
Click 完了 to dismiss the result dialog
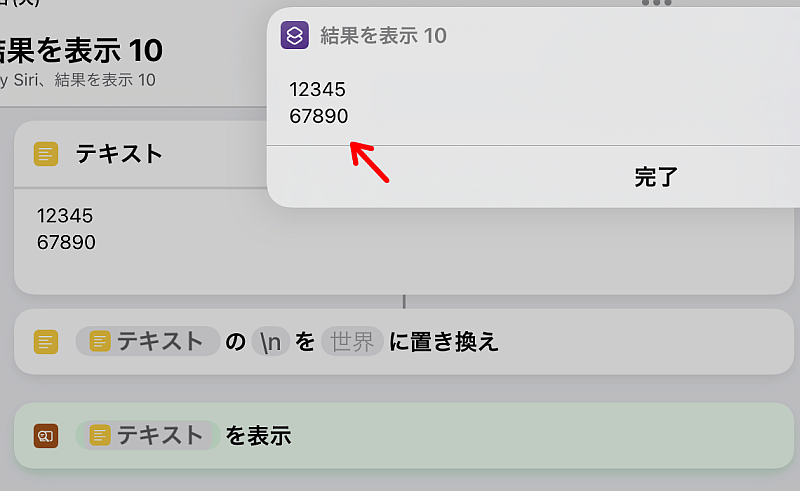[x=656, y=177]
